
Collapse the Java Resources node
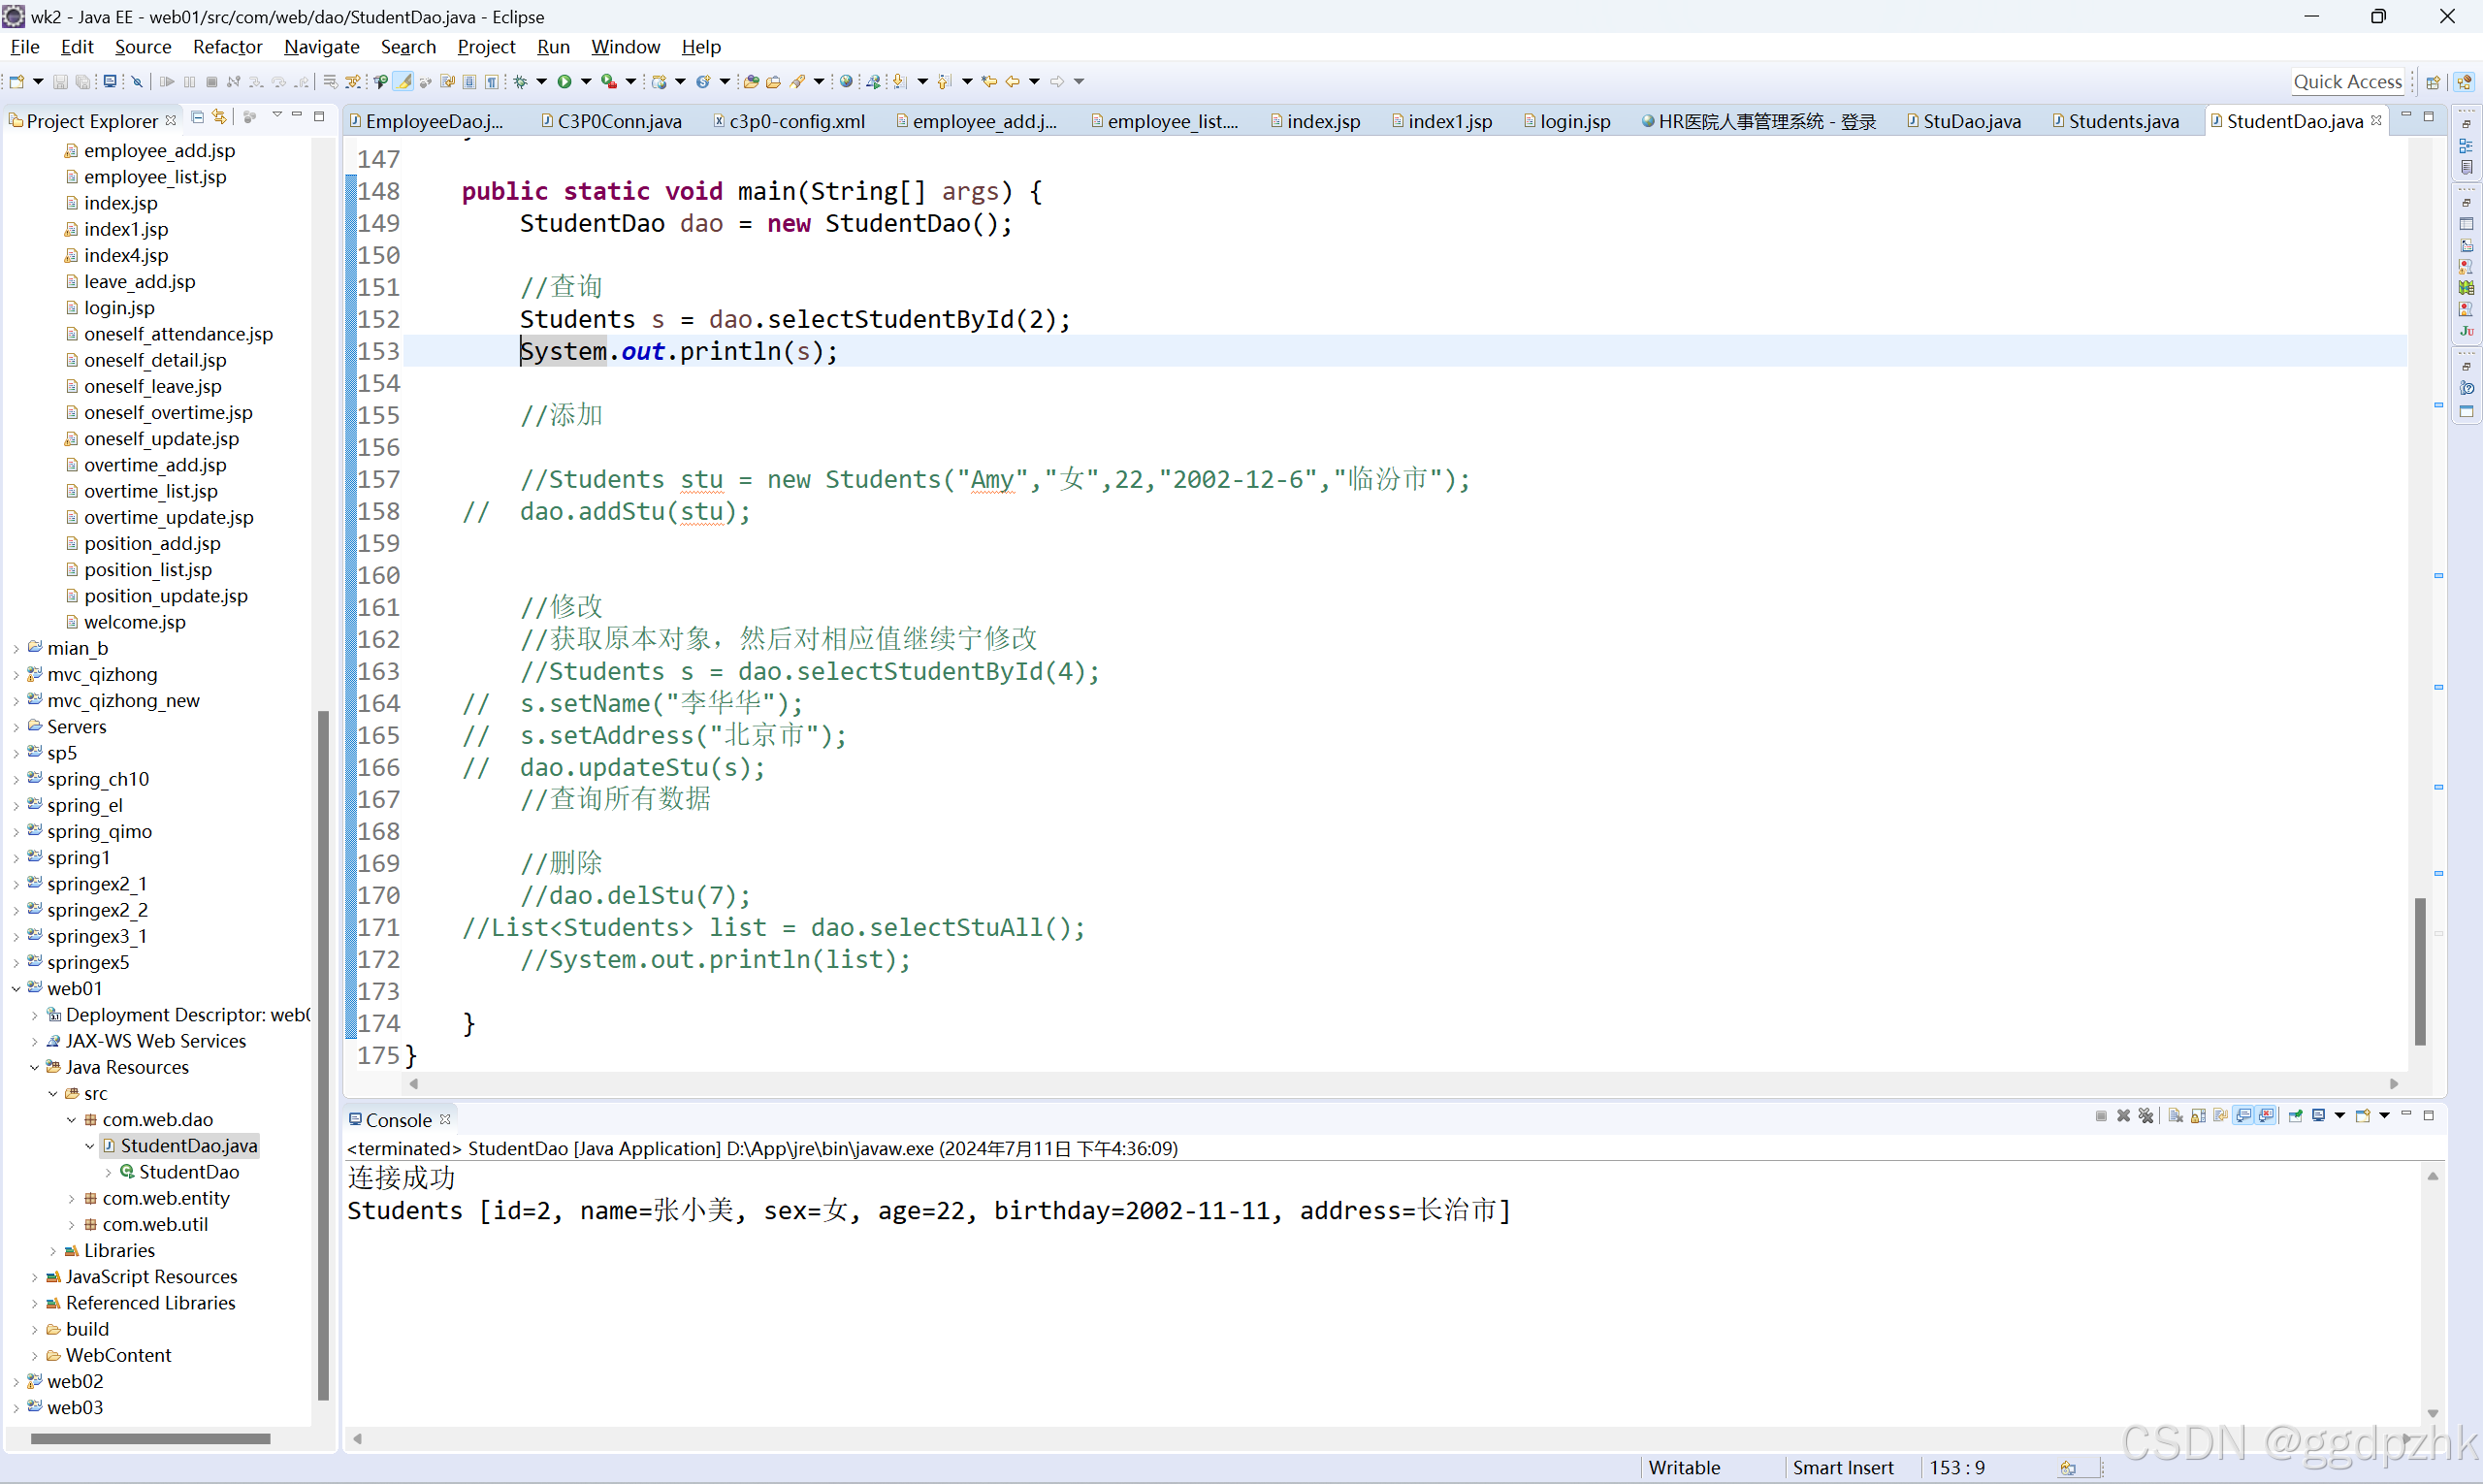(x=34, y=1068)
